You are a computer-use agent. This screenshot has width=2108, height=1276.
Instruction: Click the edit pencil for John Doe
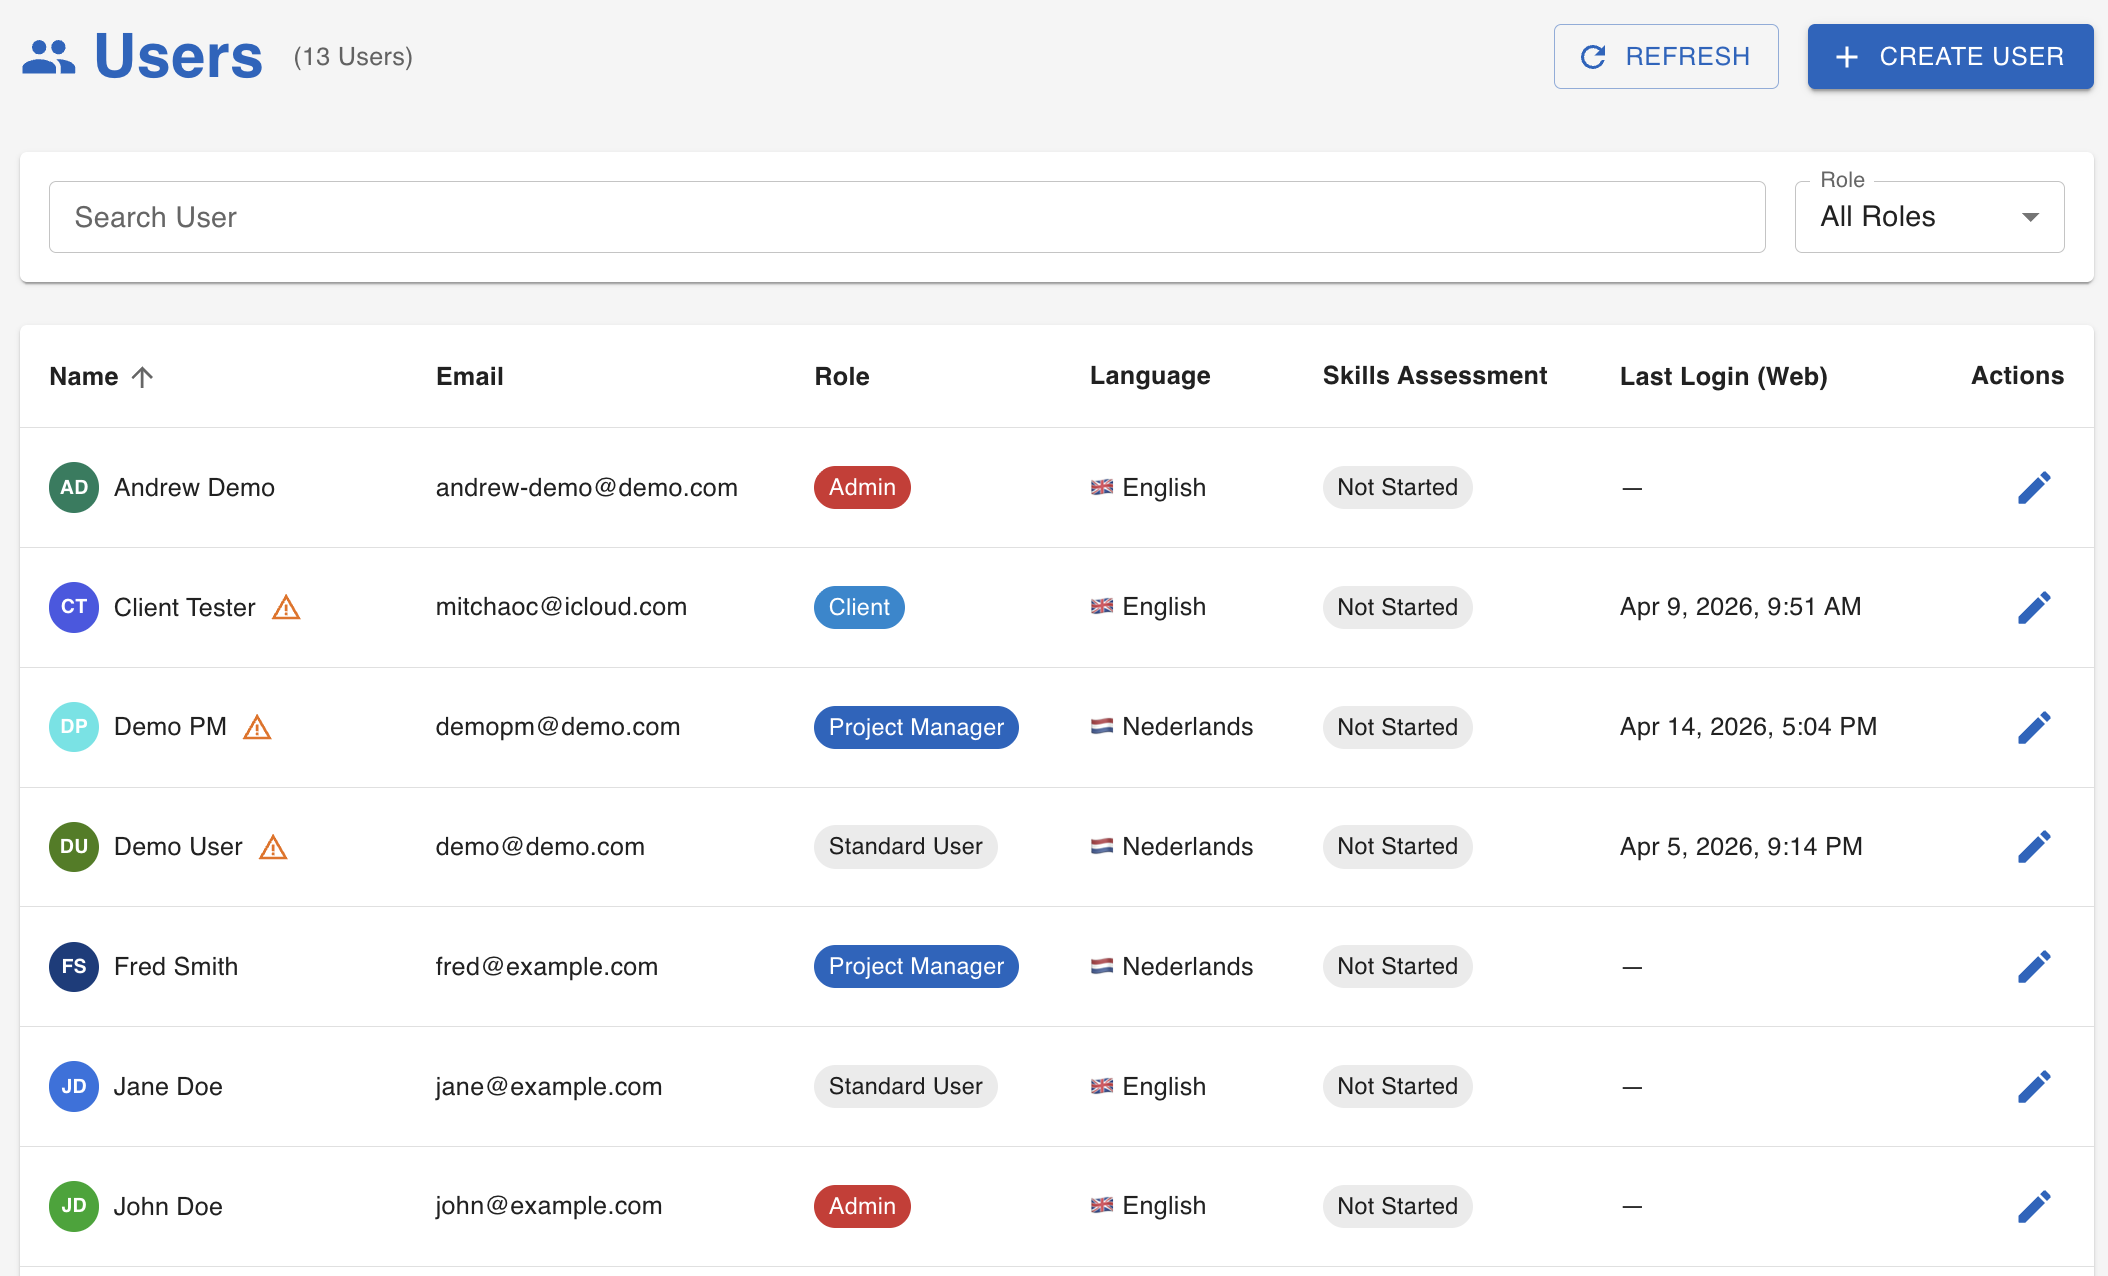click(2035, 1206)
